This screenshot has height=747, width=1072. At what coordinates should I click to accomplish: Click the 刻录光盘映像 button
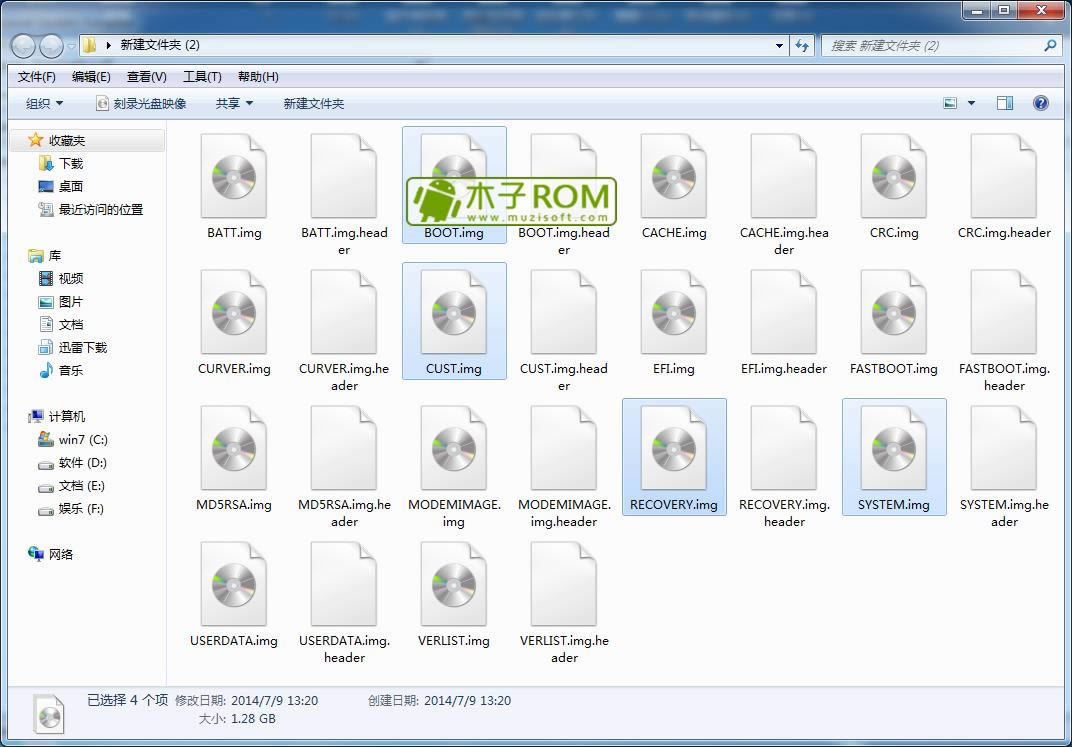point(141,103)
